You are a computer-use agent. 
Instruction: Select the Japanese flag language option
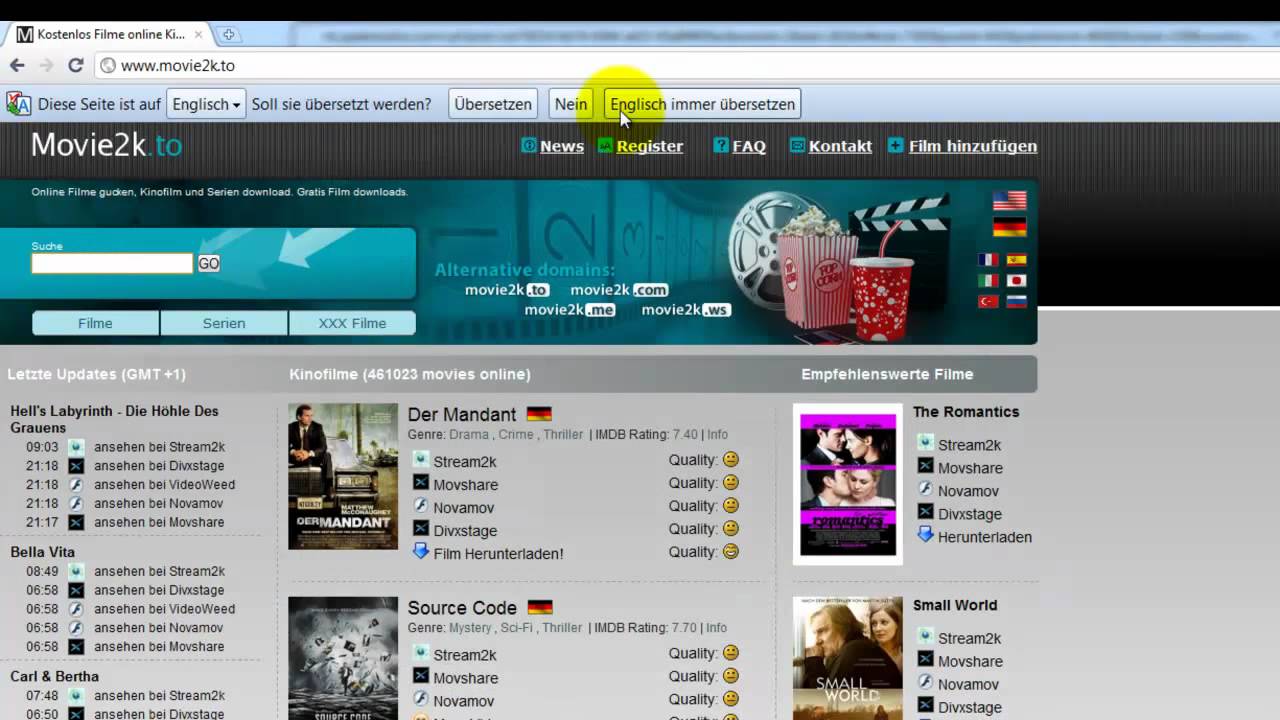point(1017,281)
